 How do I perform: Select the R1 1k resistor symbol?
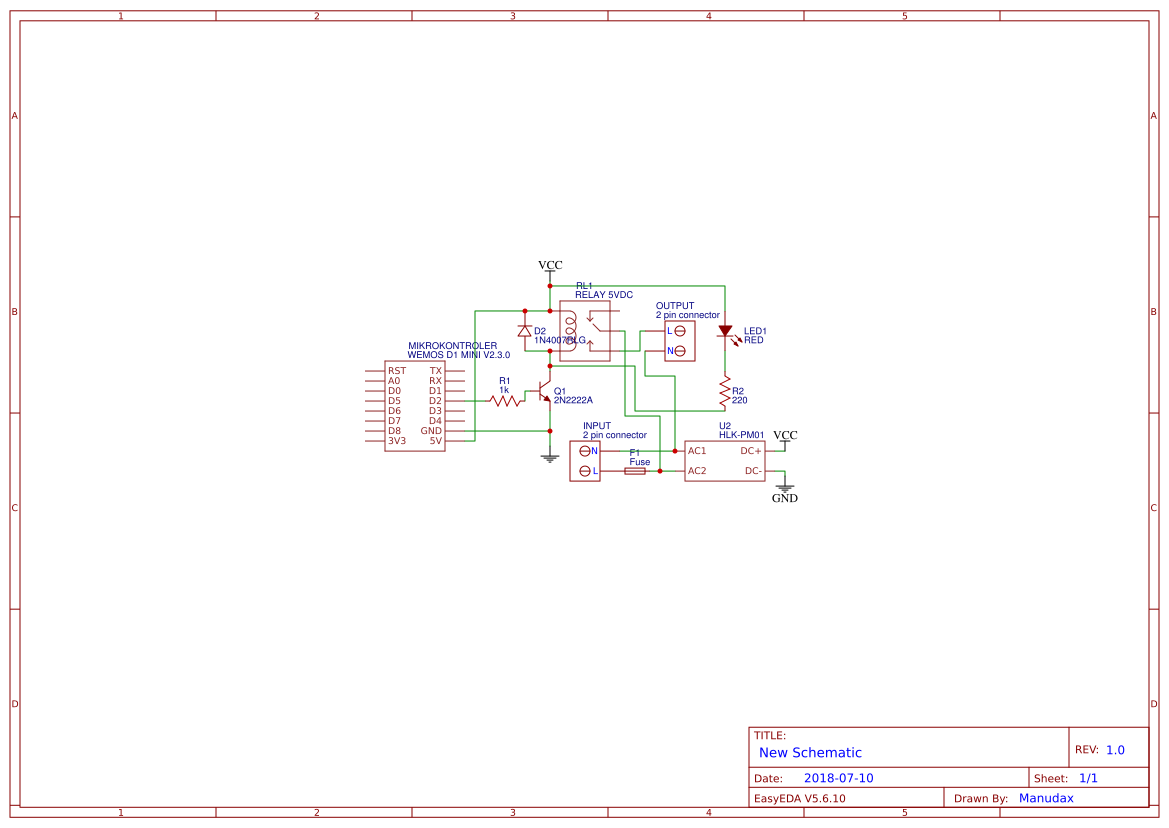(x=506, y=400)
